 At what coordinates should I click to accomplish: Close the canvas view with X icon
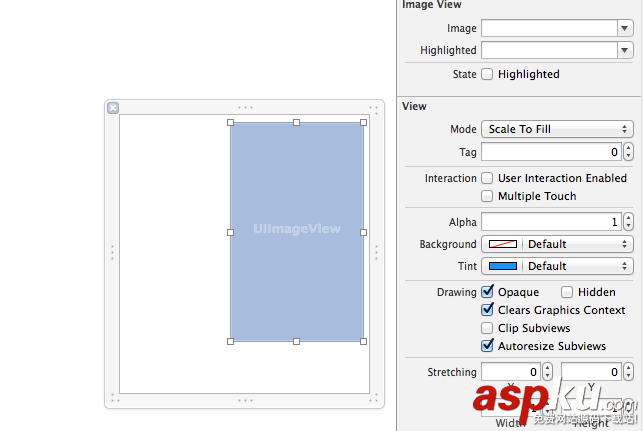(x=113, y=108)
